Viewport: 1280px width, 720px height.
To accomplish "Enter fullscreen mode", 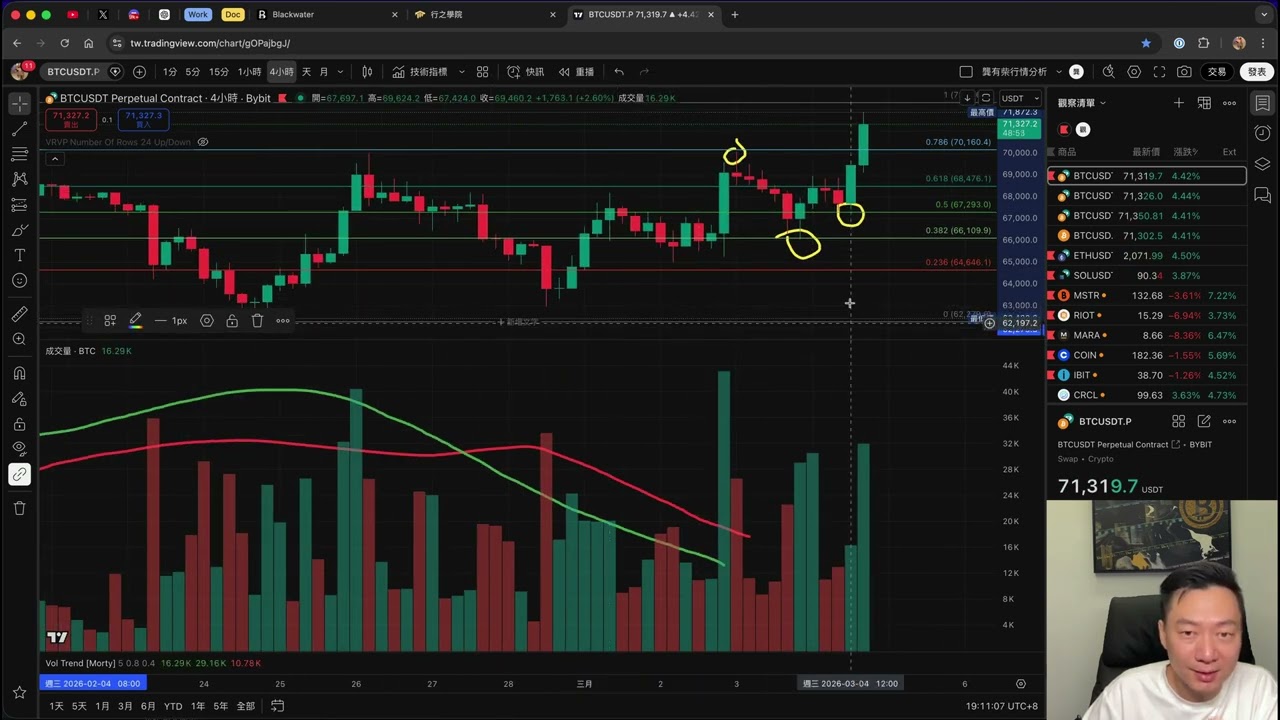I will [1159, 72].
